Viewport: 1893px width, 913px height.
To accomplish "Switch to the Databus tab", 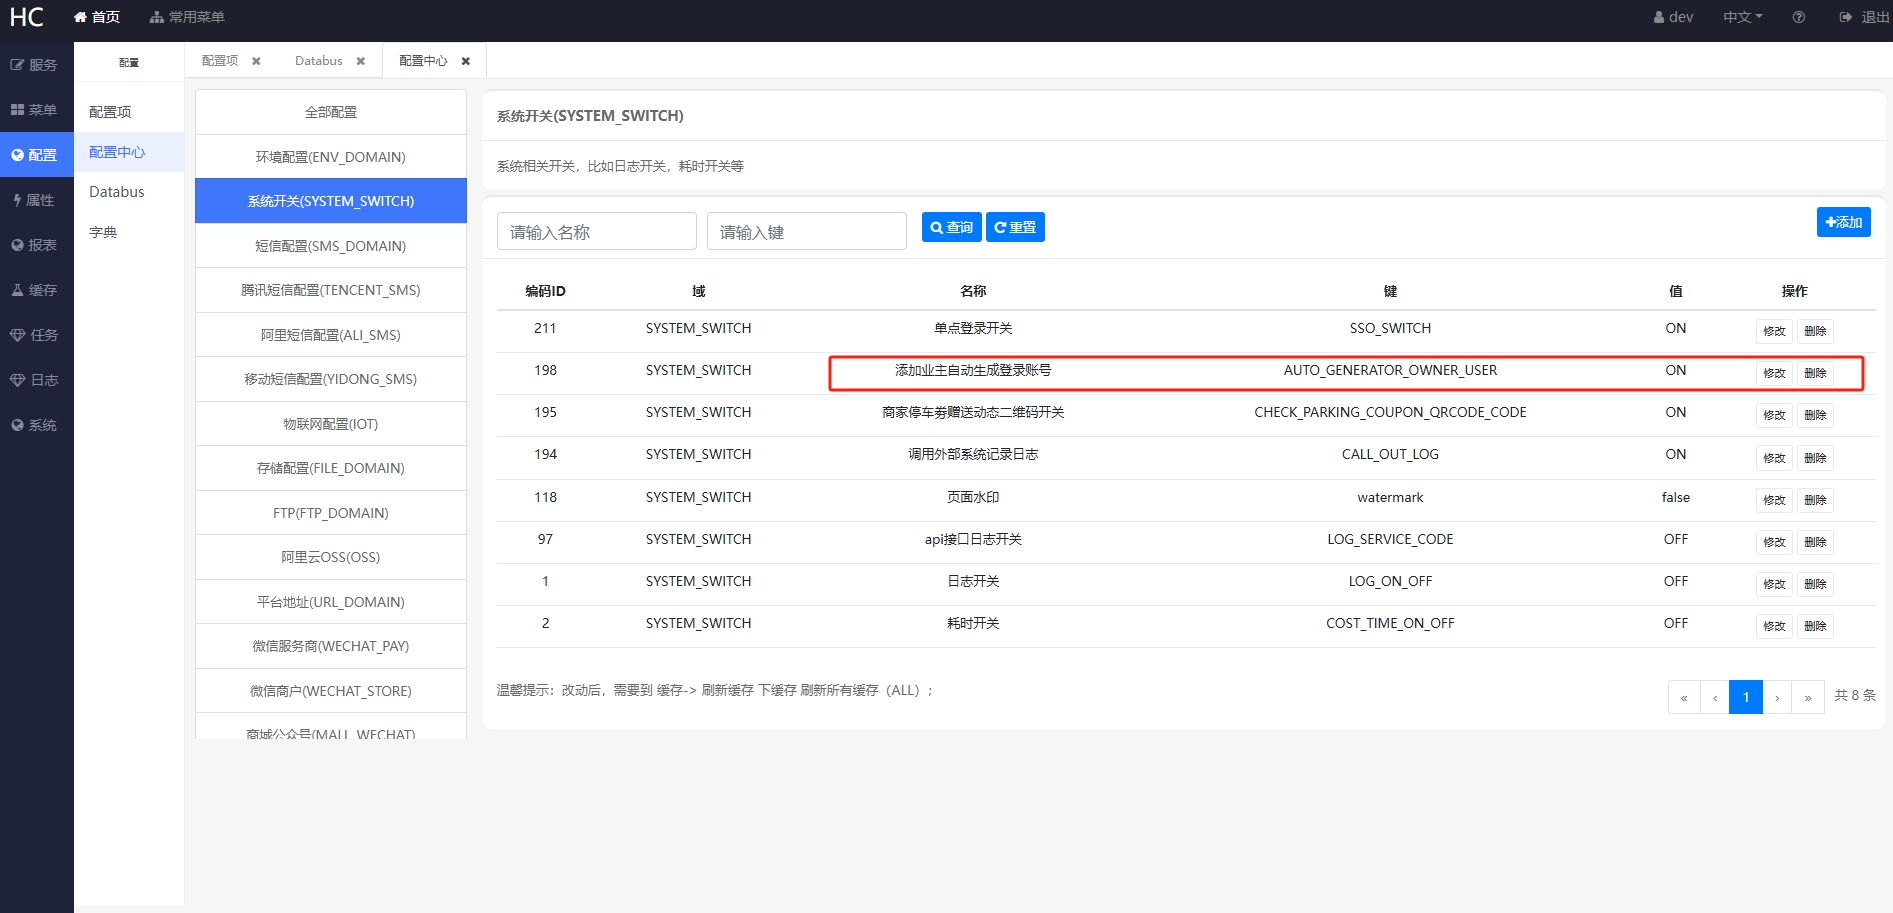I will 319,61.
